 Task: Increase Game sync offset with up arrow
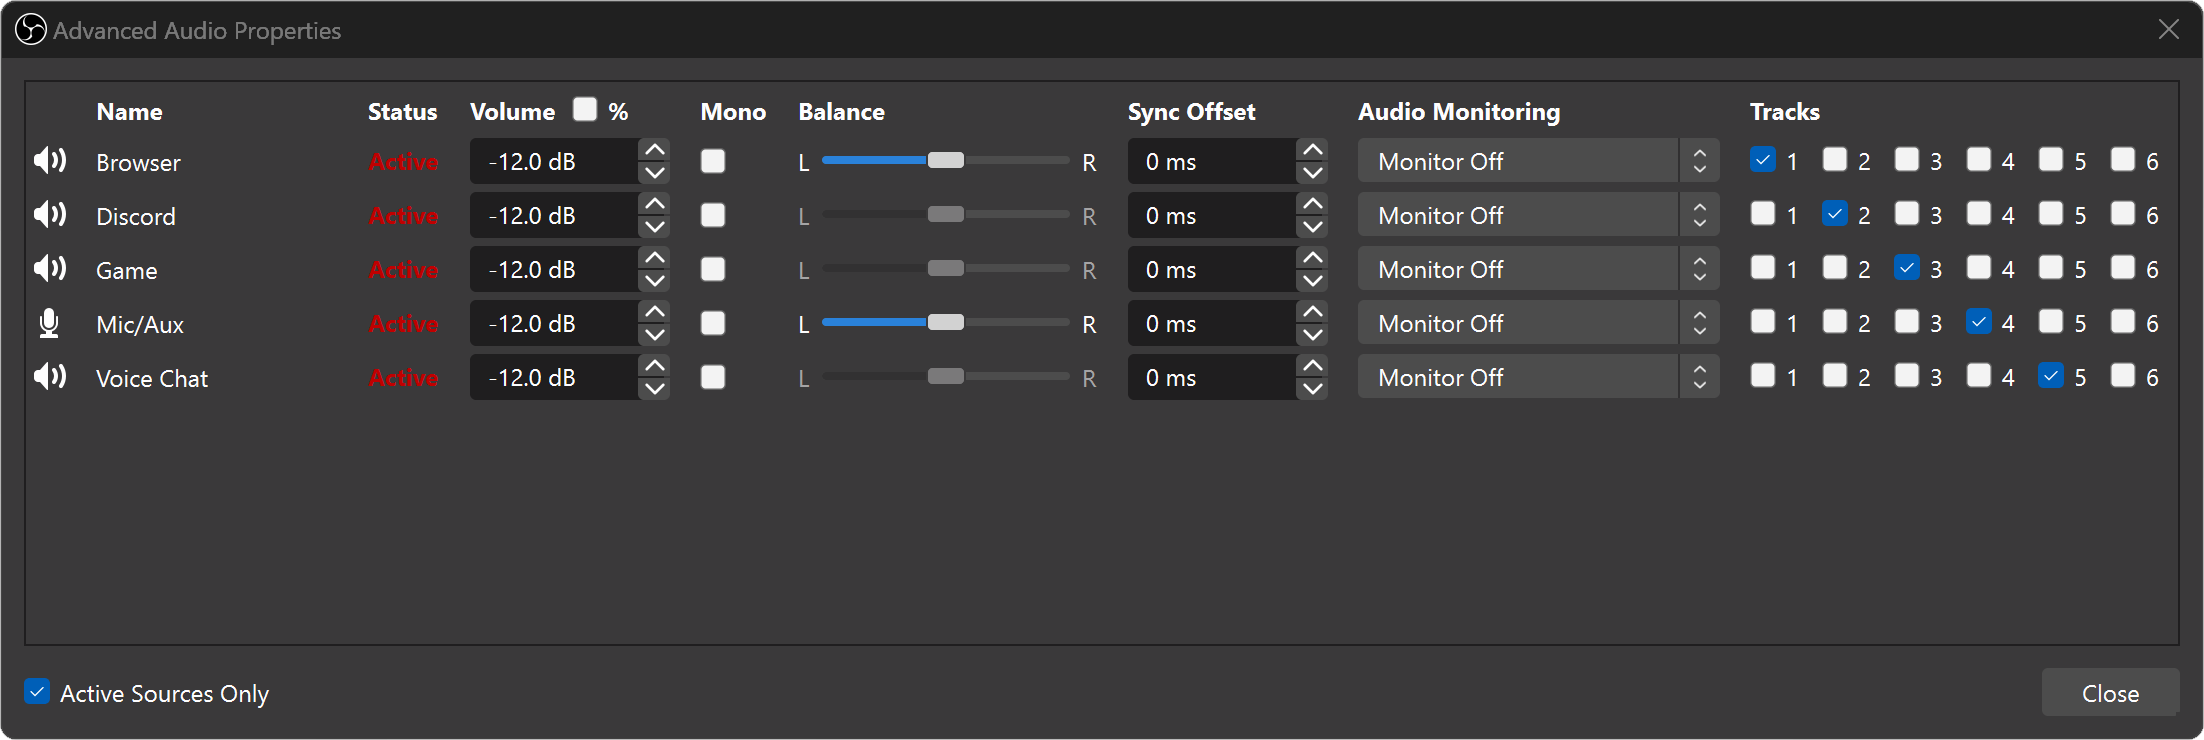(1313, 258)
